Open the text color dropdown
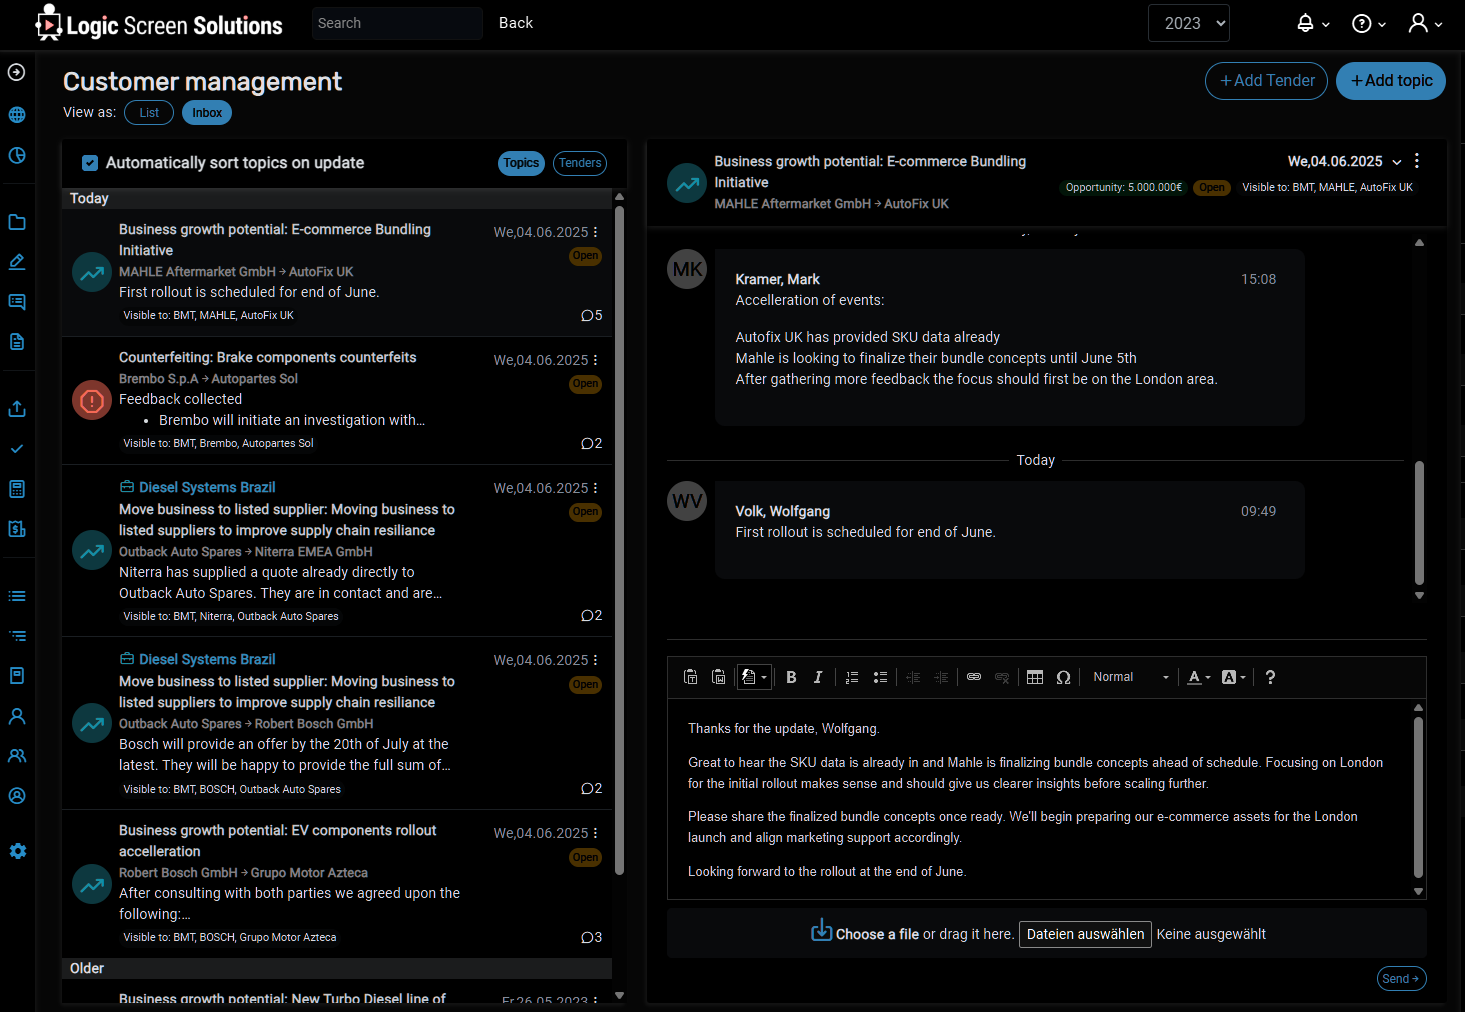Viewport: 1465px width, 1012px height. click(1198, 677)
